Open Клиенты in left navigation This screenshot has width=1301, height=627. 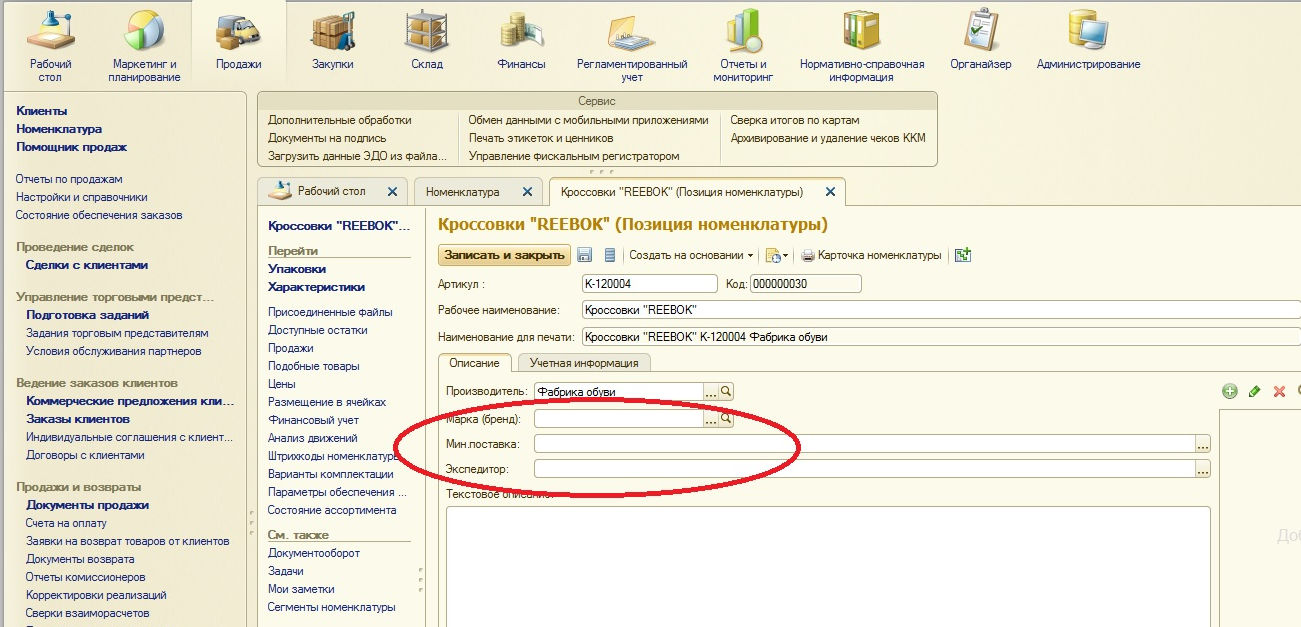(x=42, y=111)
